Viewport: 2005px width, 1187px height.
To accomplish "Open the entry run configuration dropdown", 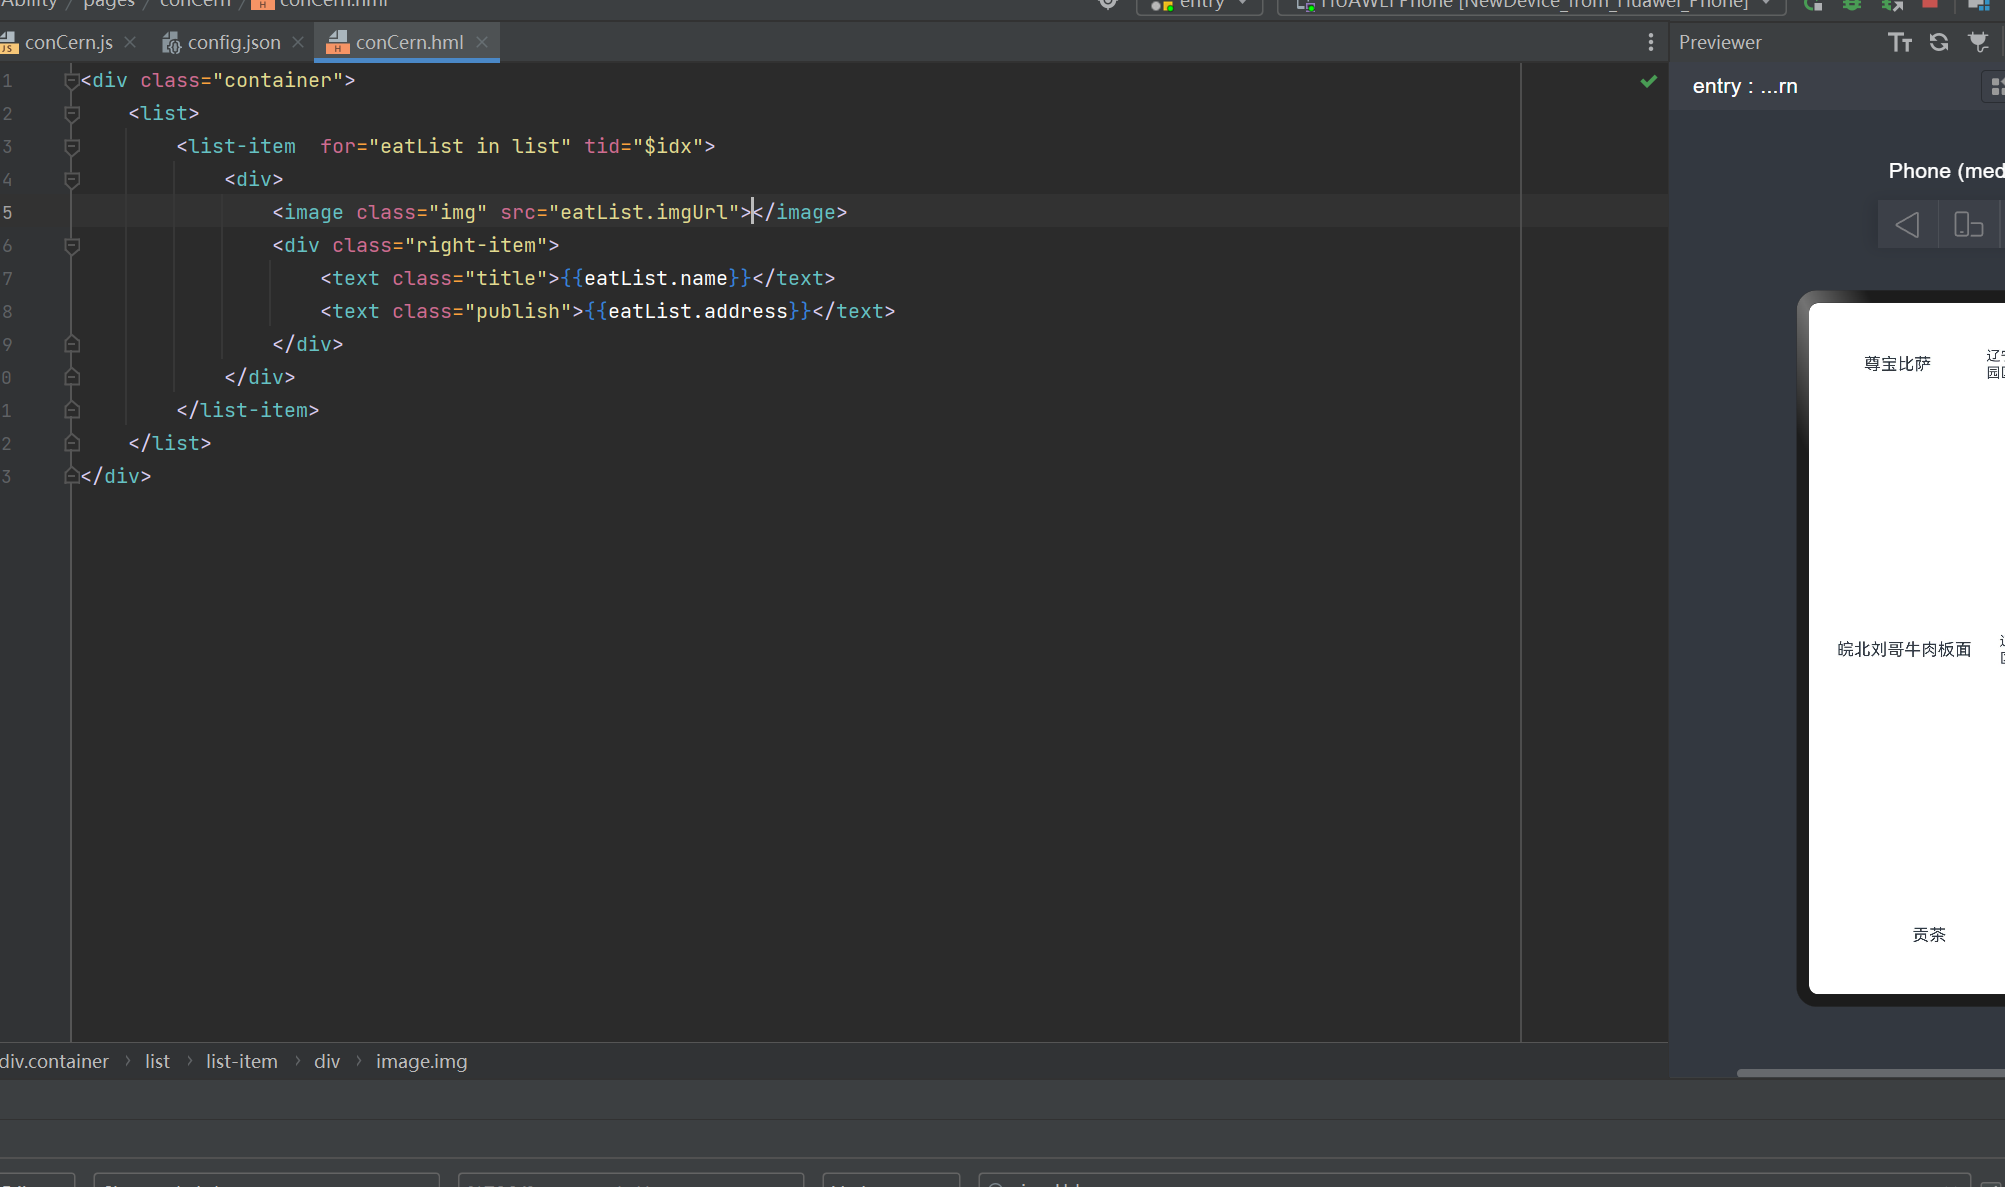I will [1199, 5].
